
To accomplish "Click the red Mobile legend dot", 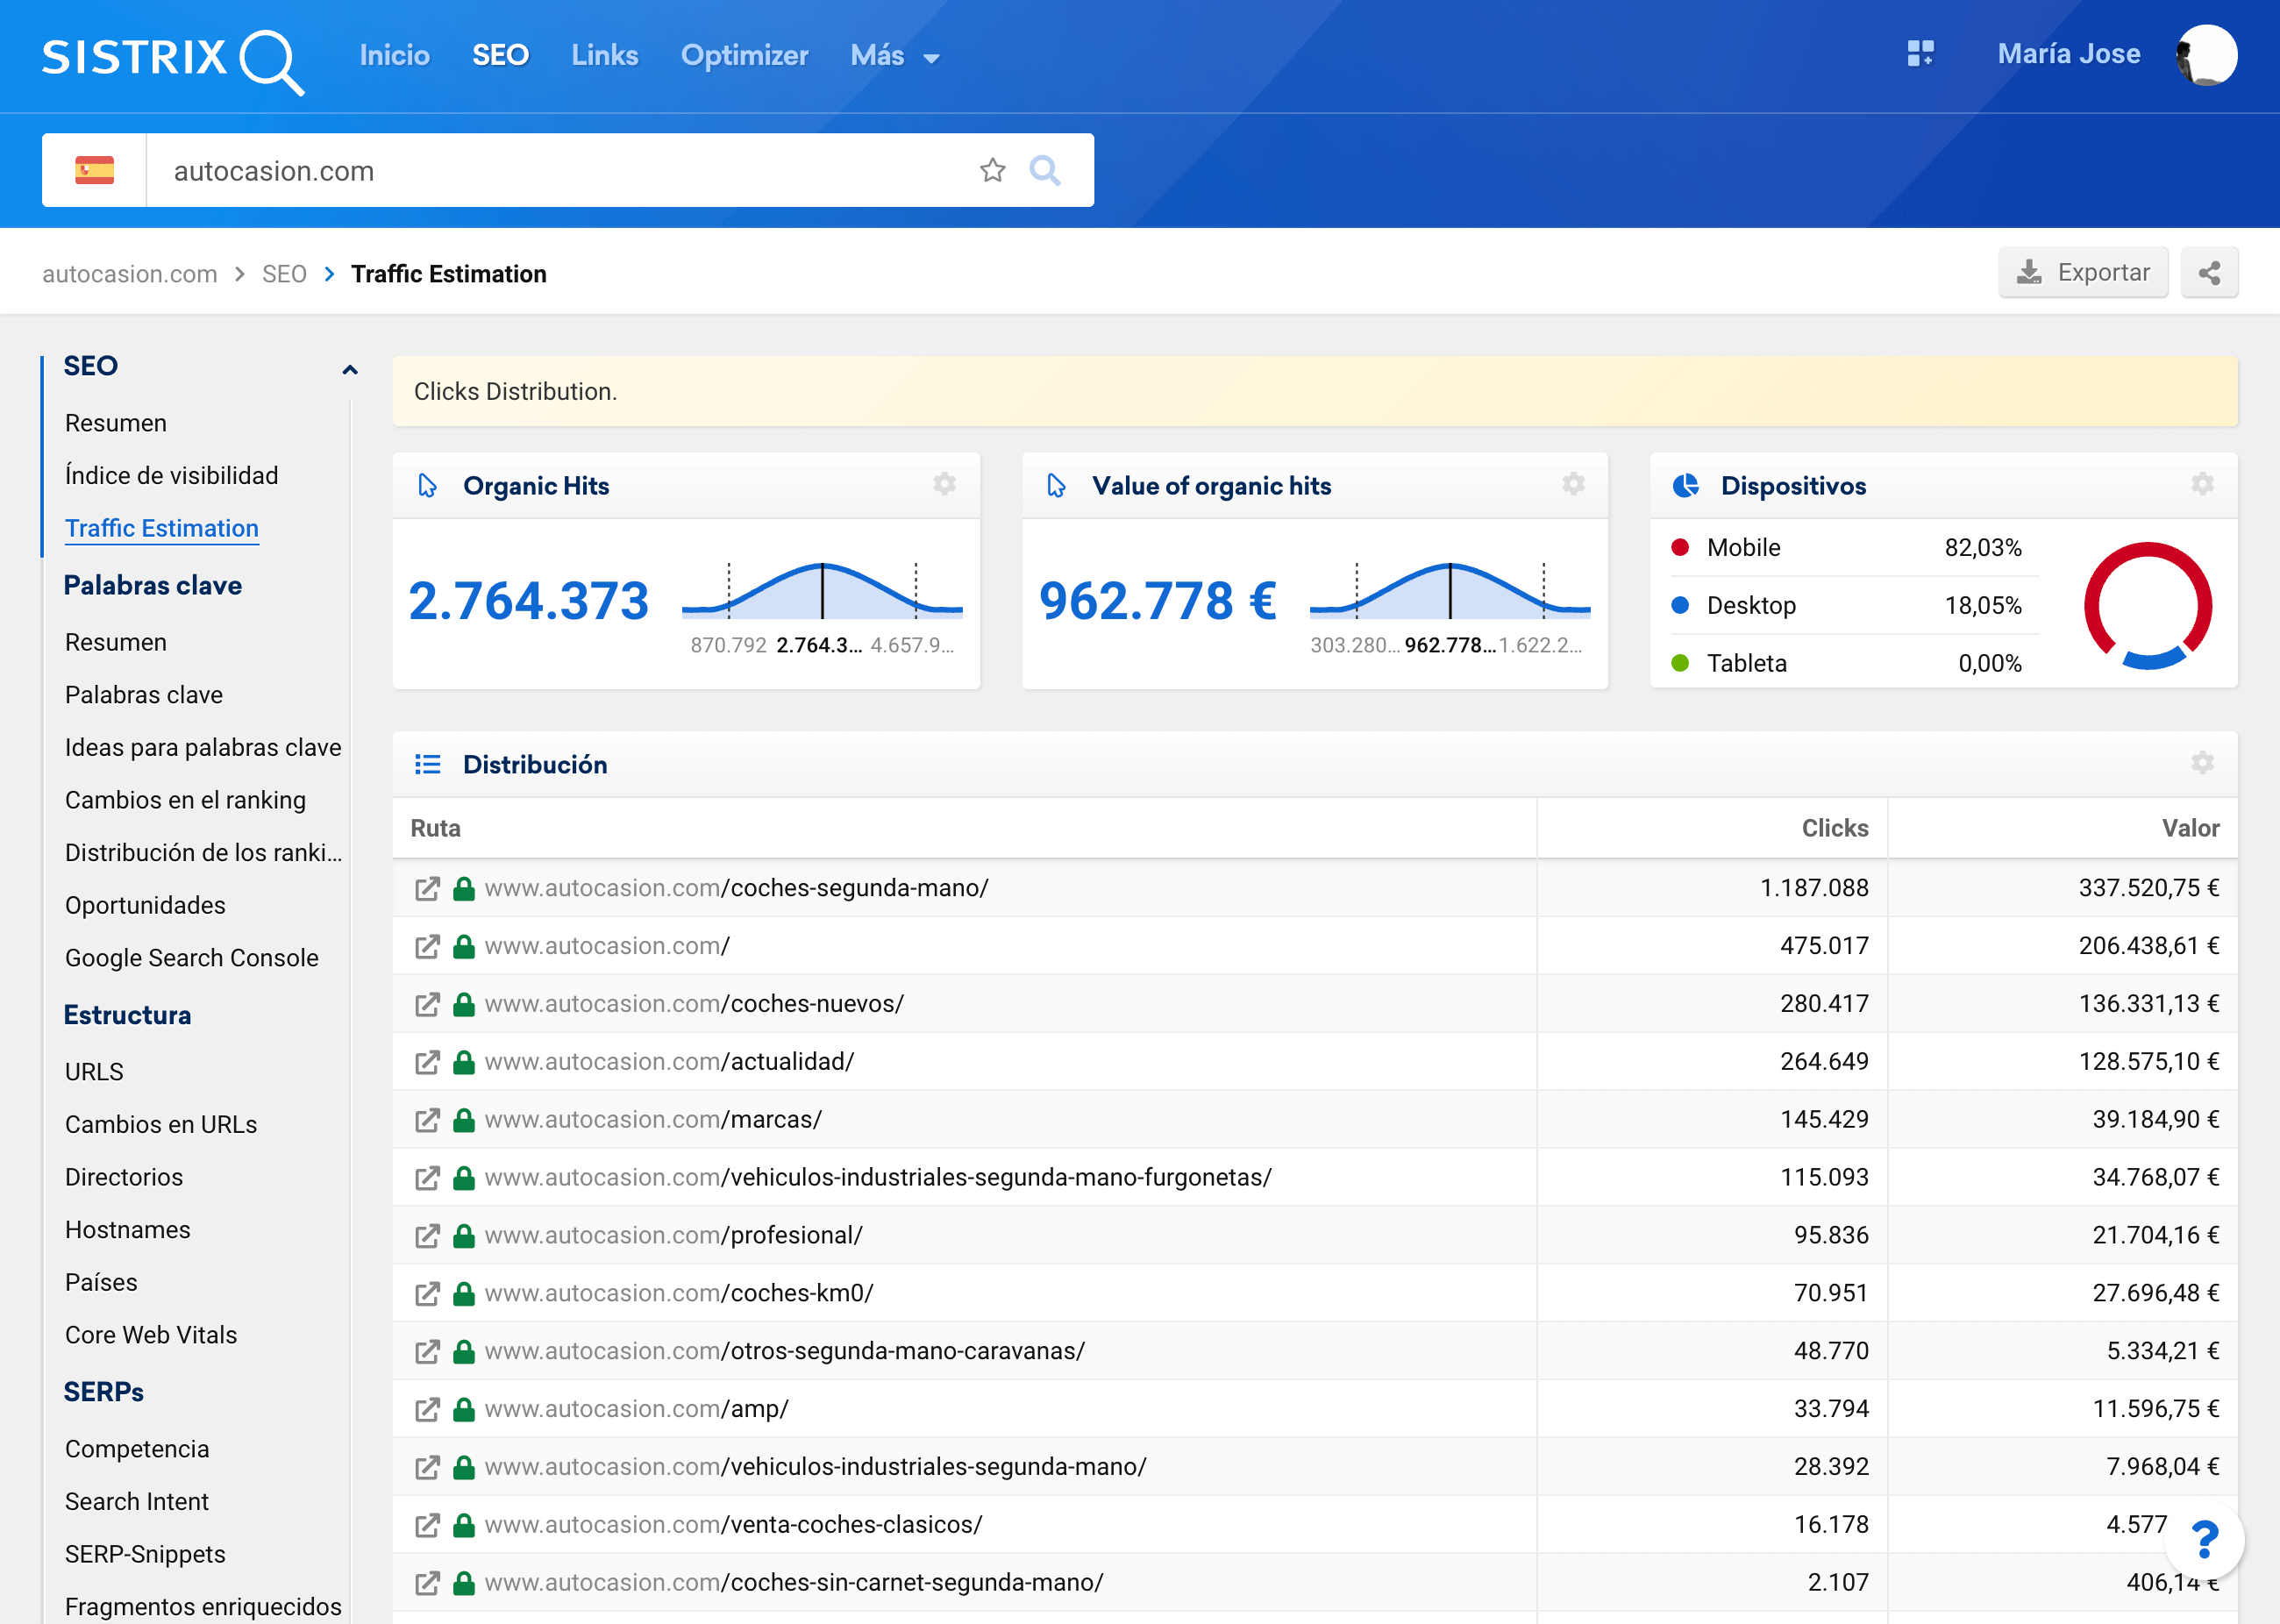I will click(1680, 547).
